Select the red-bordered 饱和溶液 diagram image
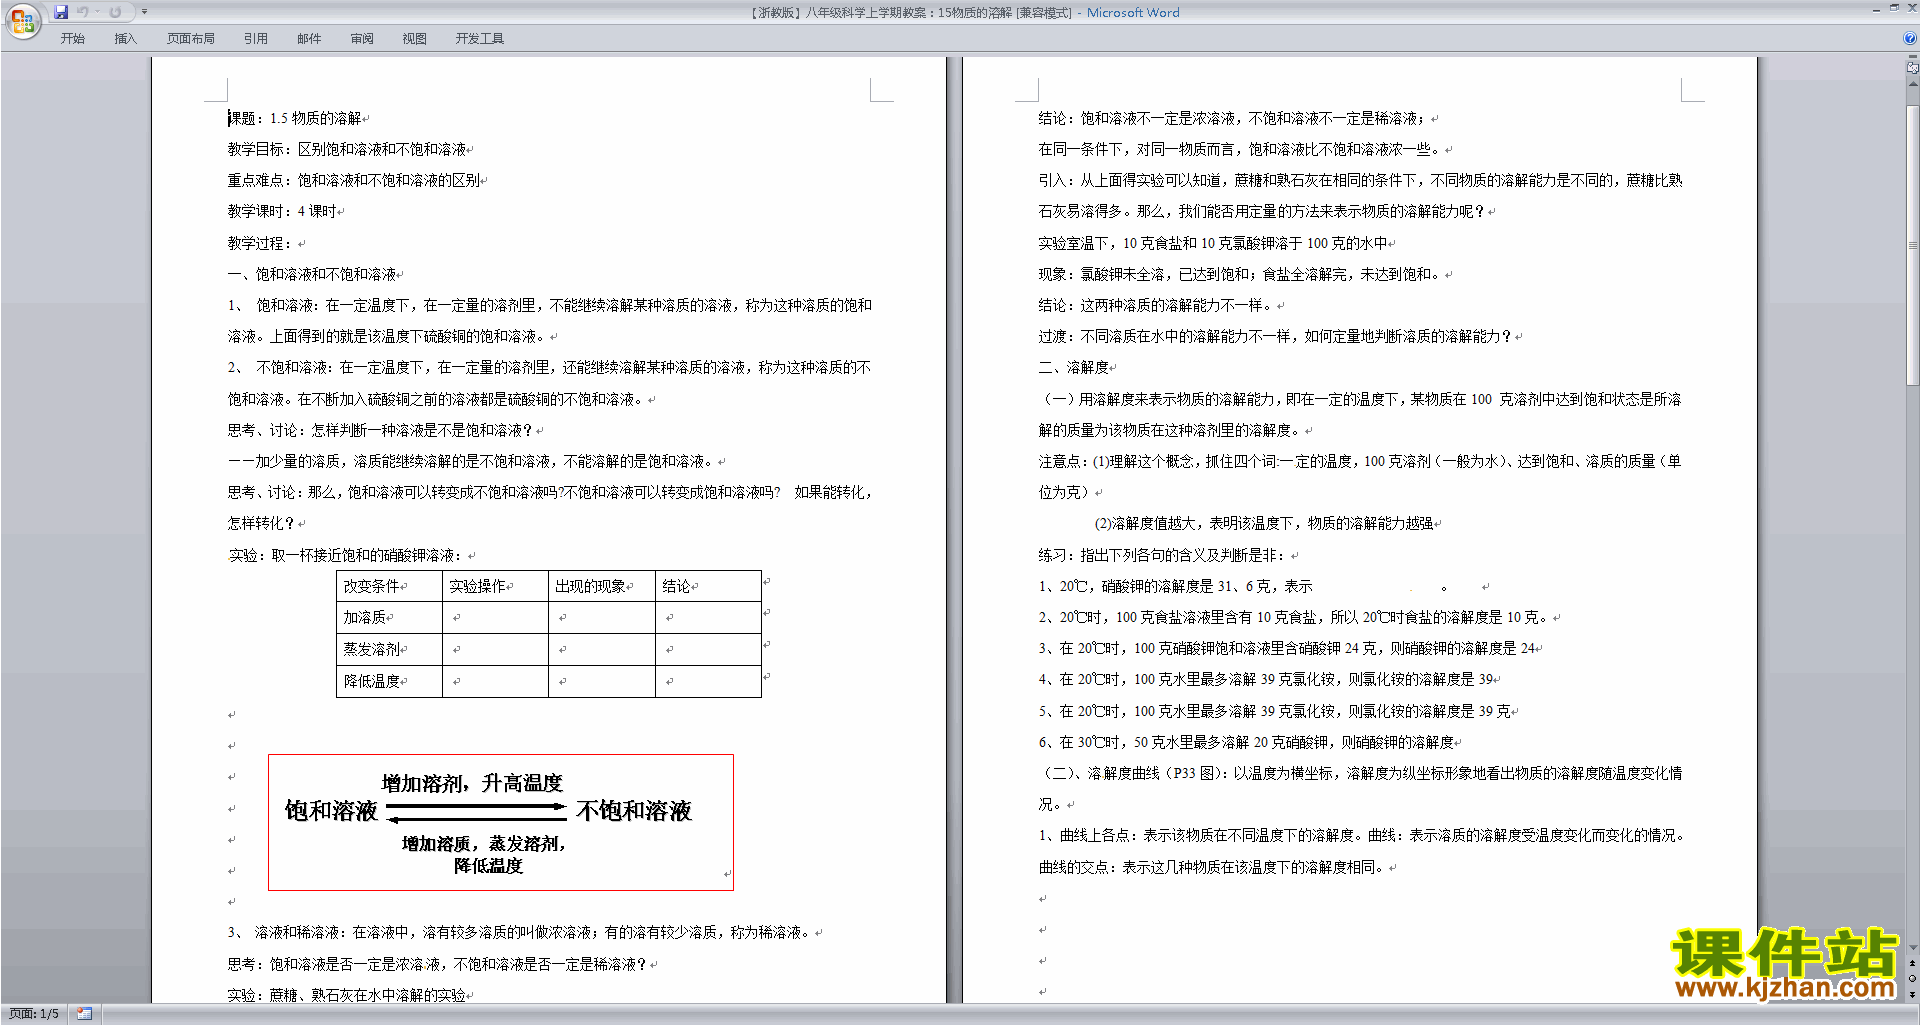1920x1025 pixels. click(501, 822)
